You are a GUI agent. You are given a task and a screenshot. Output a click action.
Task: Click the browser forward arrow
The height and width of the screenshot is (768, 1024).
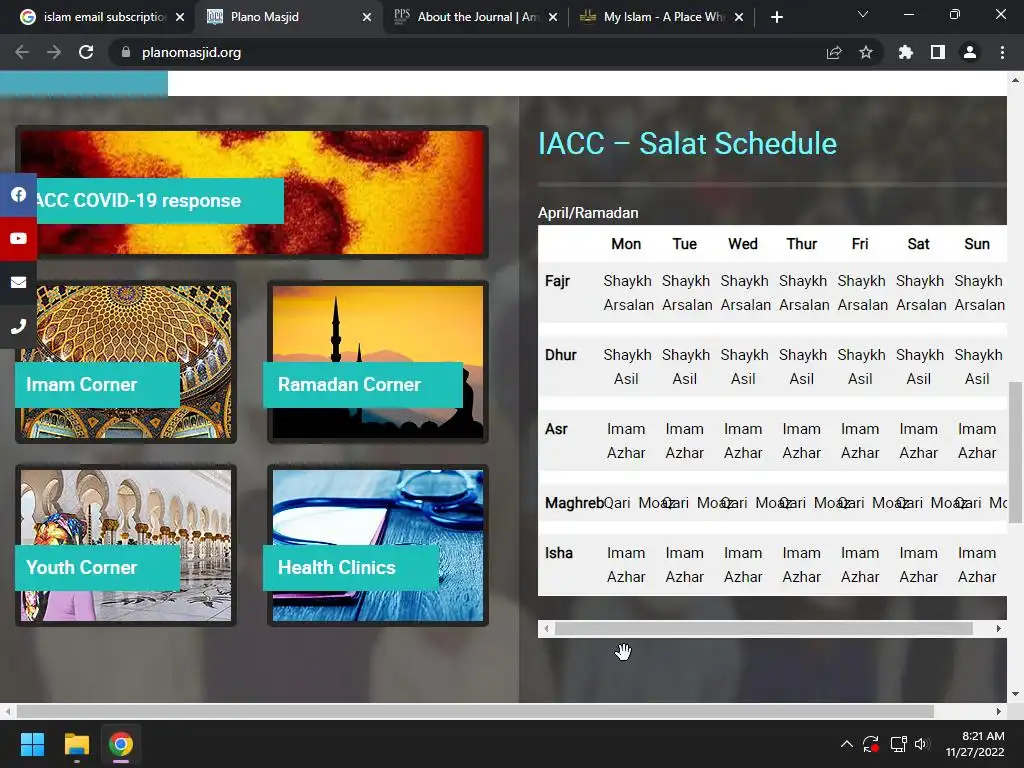pyautogui.click(x=54, y=52)
